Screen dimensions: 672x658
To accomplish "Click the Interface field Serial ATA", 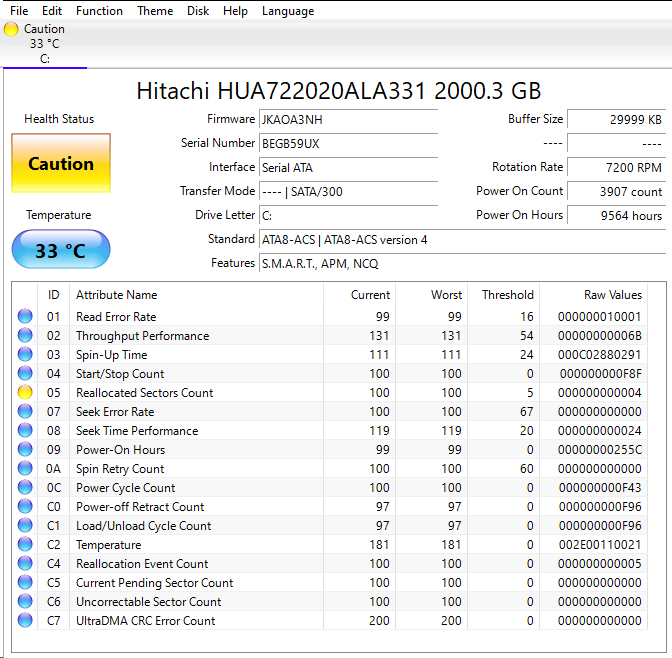I will tap(348, 167).
